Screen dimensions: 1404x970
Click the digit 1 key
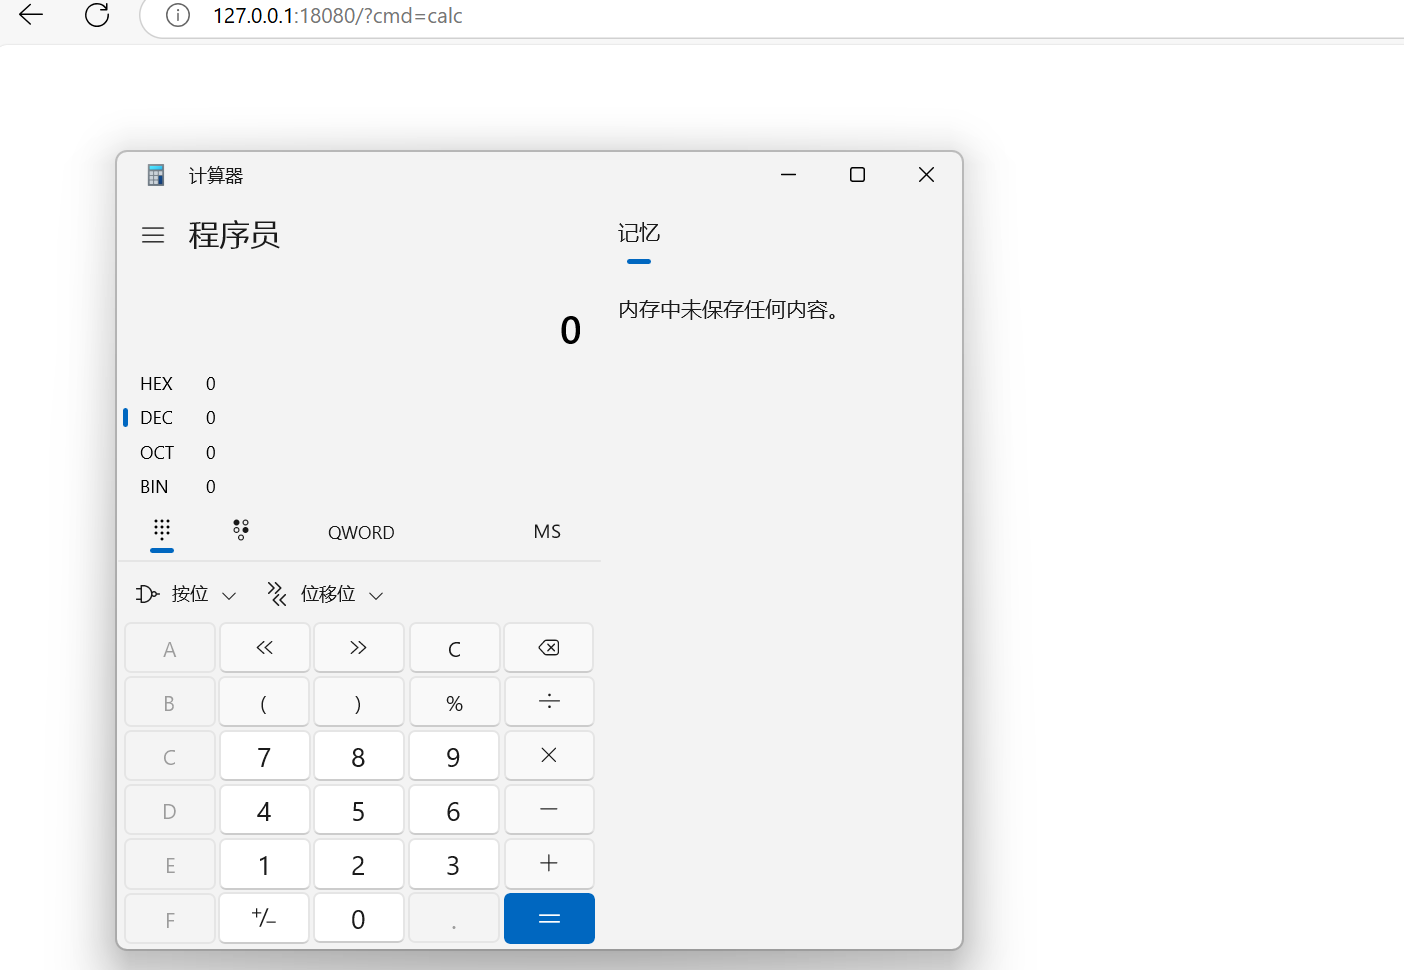(x=264, y=864)
